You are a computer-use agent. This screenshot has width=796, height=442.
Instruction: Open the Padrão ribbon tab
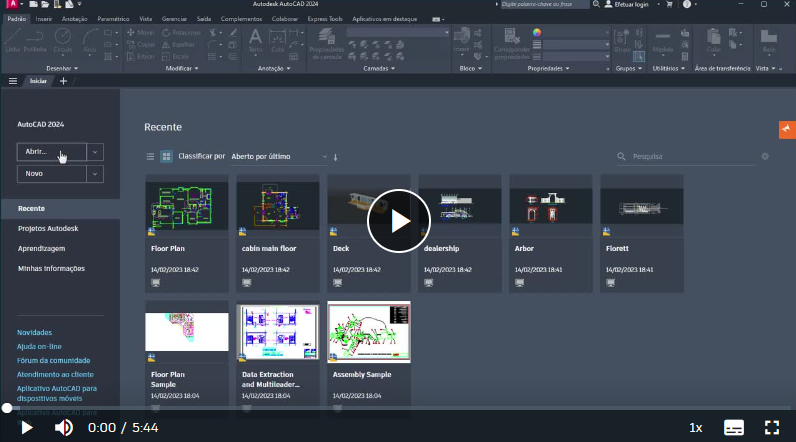click(x=17, y=19)
